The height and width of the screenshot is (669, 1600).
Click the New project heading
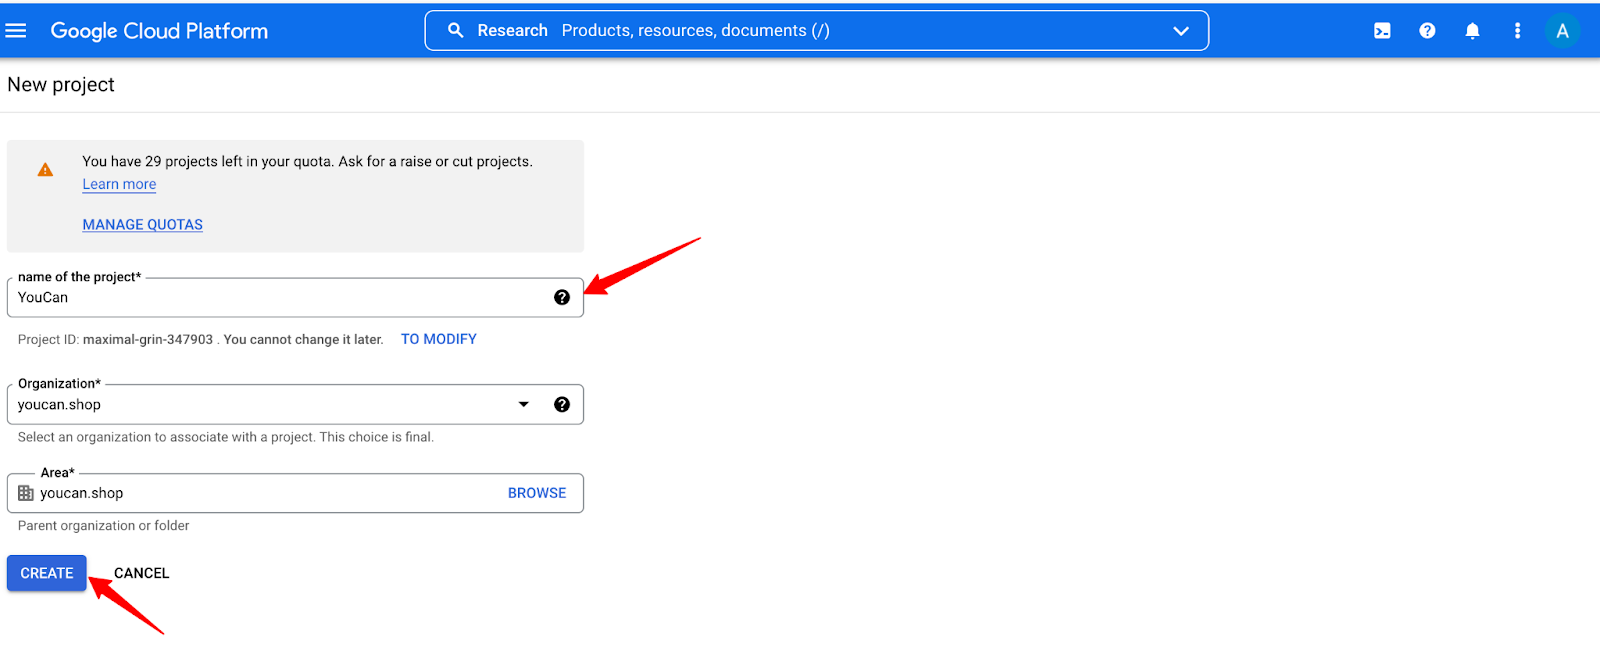[x=61, y=85]
